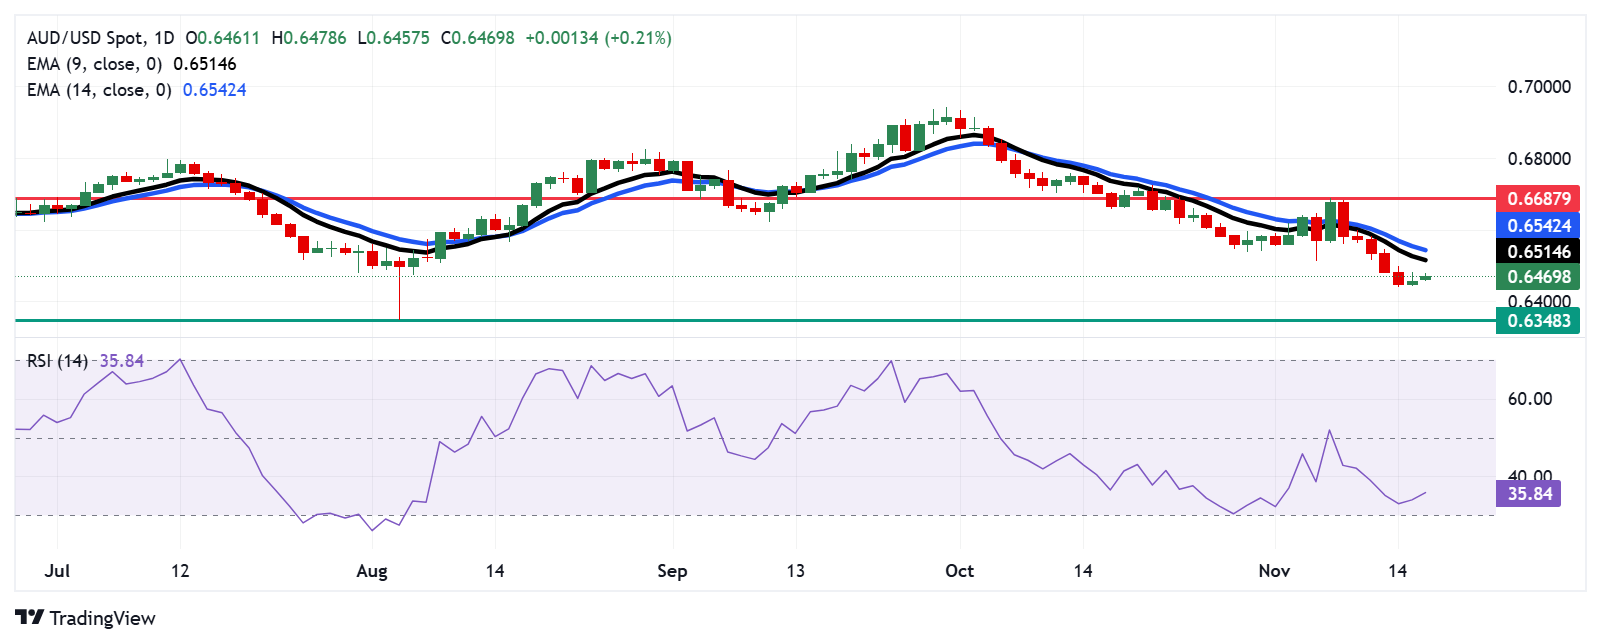Click the Sep label on time axis
The image size is (1601, 644).
[x=672, y=571]
